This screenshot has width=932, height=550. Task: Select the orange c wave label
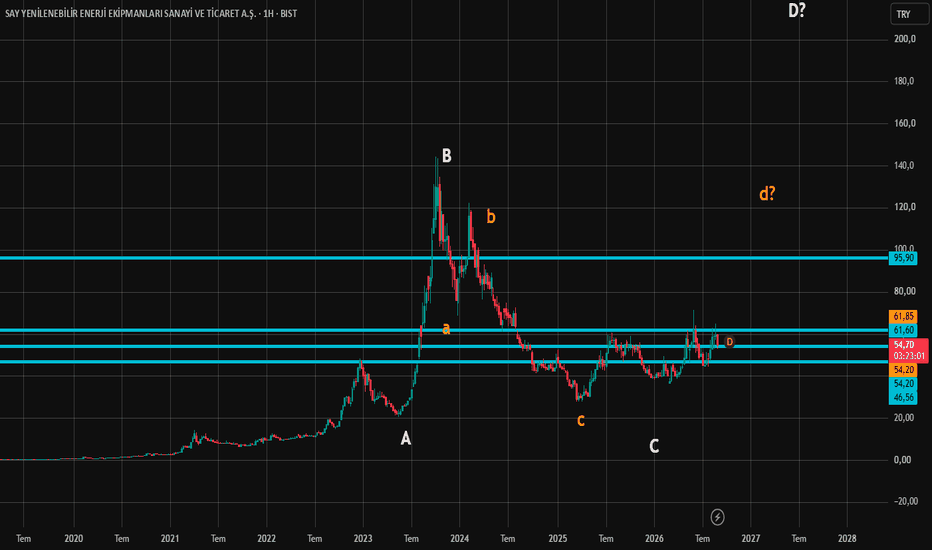click(x=581, y=420)
